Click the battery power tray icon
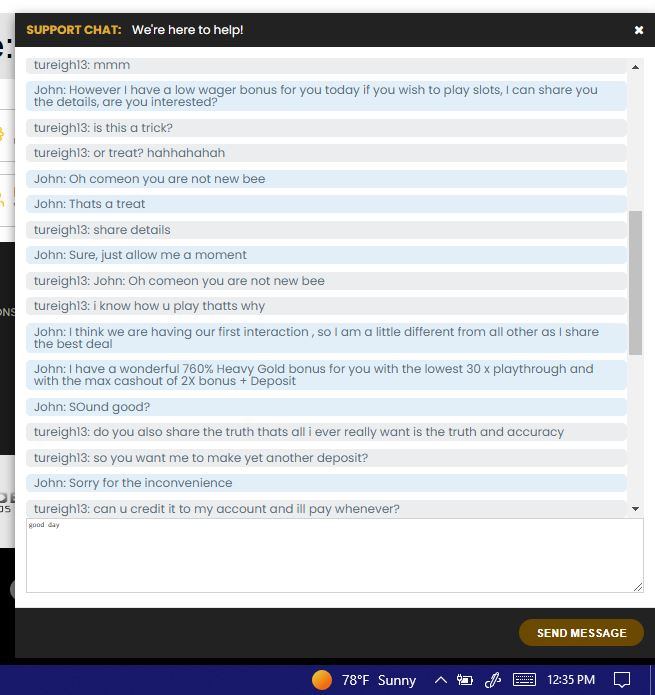 [465, 680]
